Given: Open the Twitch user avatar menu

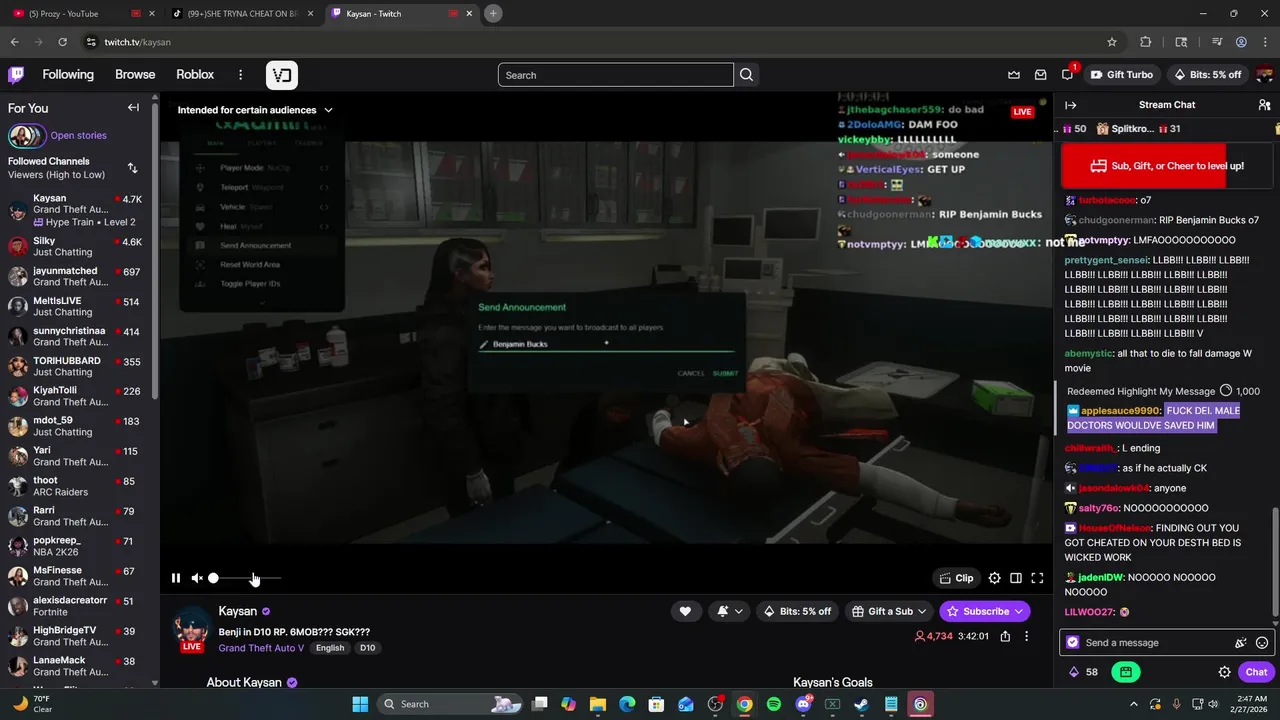Looking at the screenshot, I should pos(1264,75).
